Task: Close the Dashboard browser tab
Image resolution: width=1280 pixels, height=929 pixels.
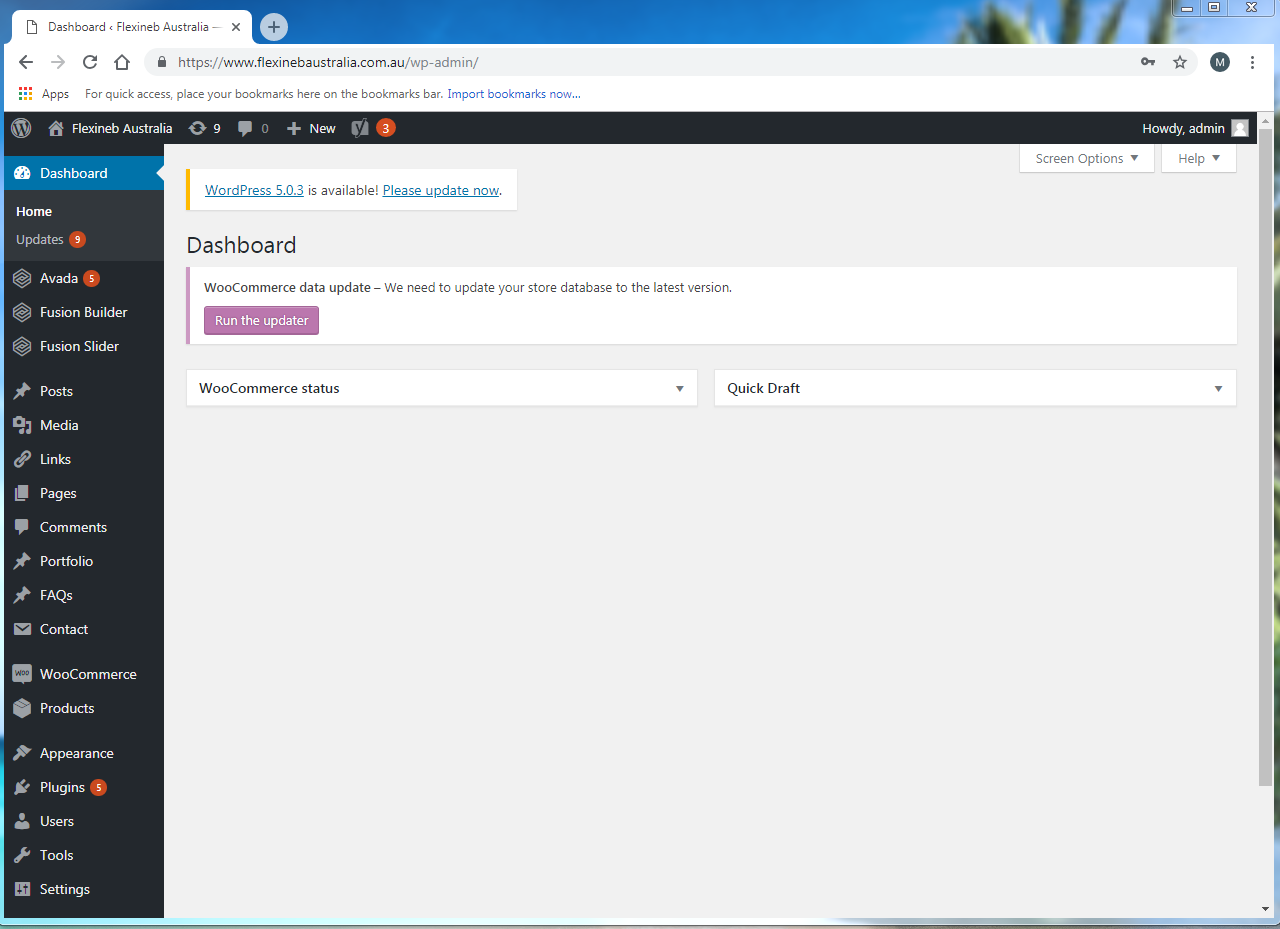Action: pyautogui.click(x=236, y=27)
